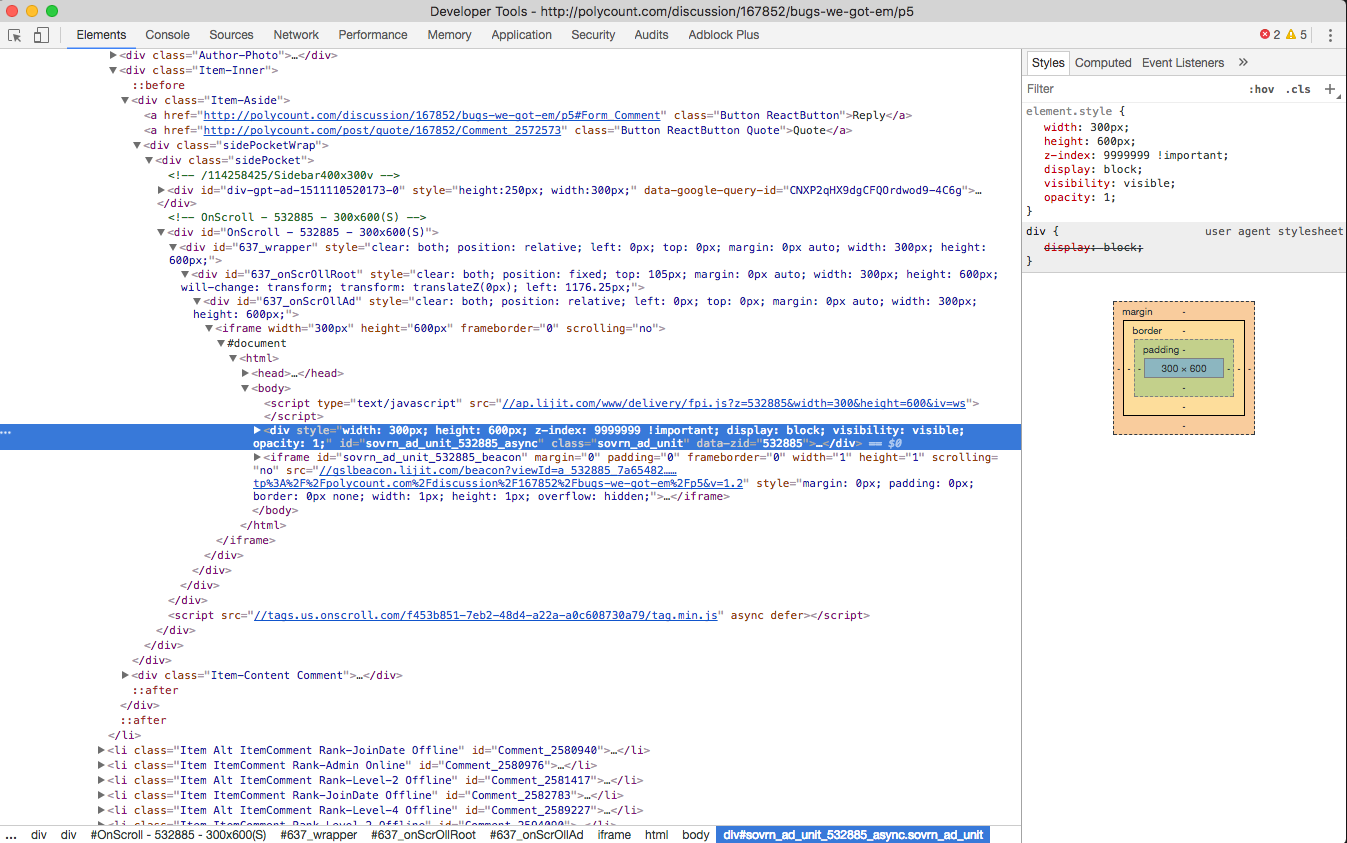The height and width of the screenshot is (843, 1347).
Task: Collapse the 637_wrapper div node
Action: tap(174, 247)
